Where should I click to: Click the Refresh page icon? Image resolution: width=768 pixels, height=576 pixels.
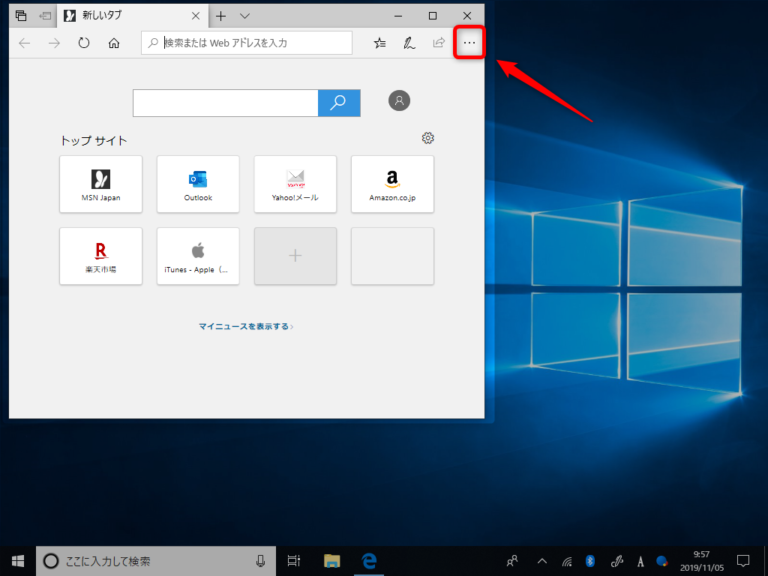pos(84,43)
